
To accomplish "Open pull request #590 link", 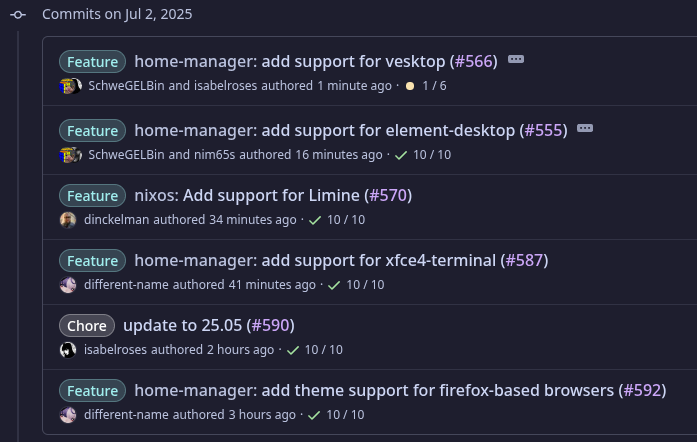I will 270,325.
